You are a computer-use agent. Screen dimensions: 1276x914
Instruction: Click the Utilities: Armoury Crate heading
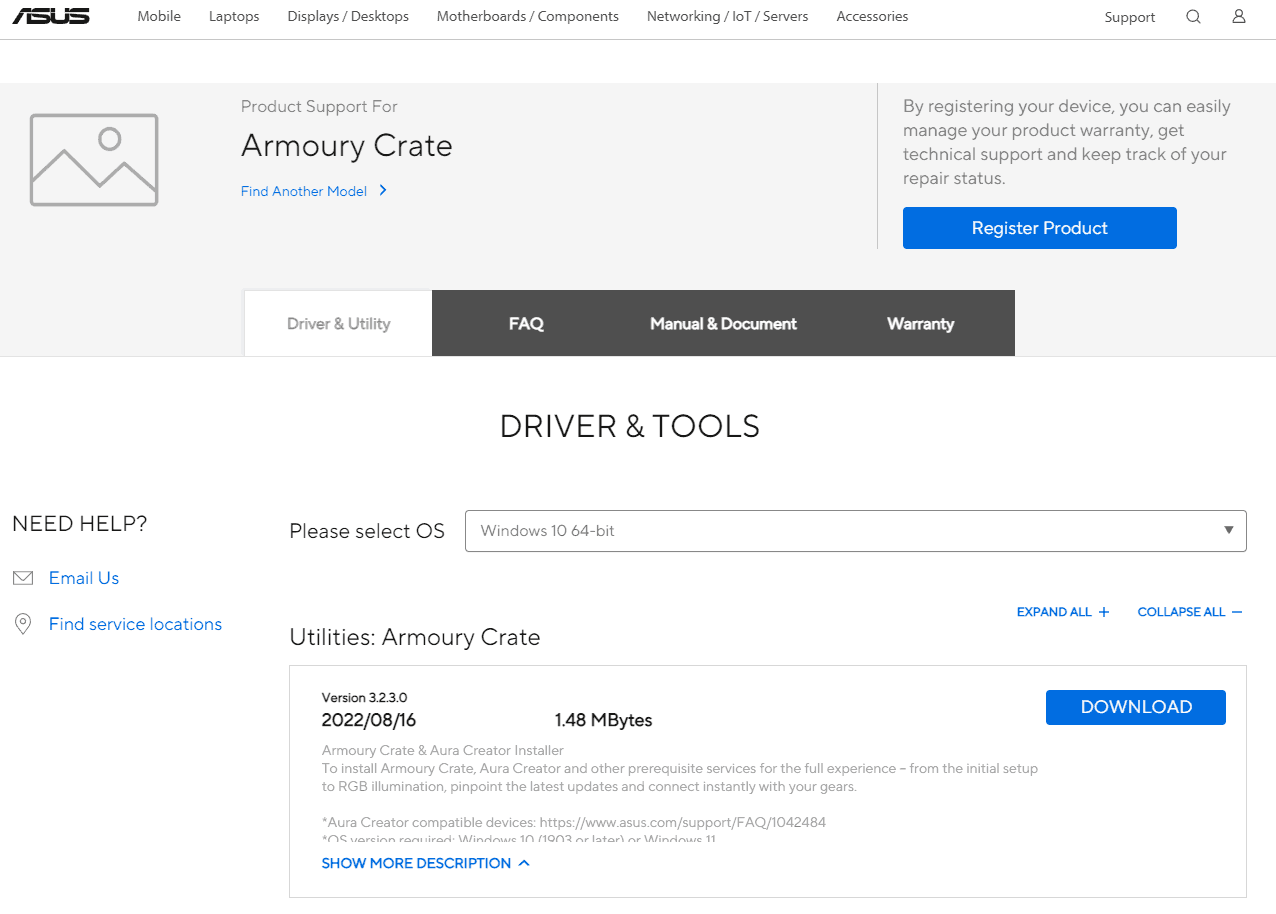pyautogui.click(x=415, y=637)
